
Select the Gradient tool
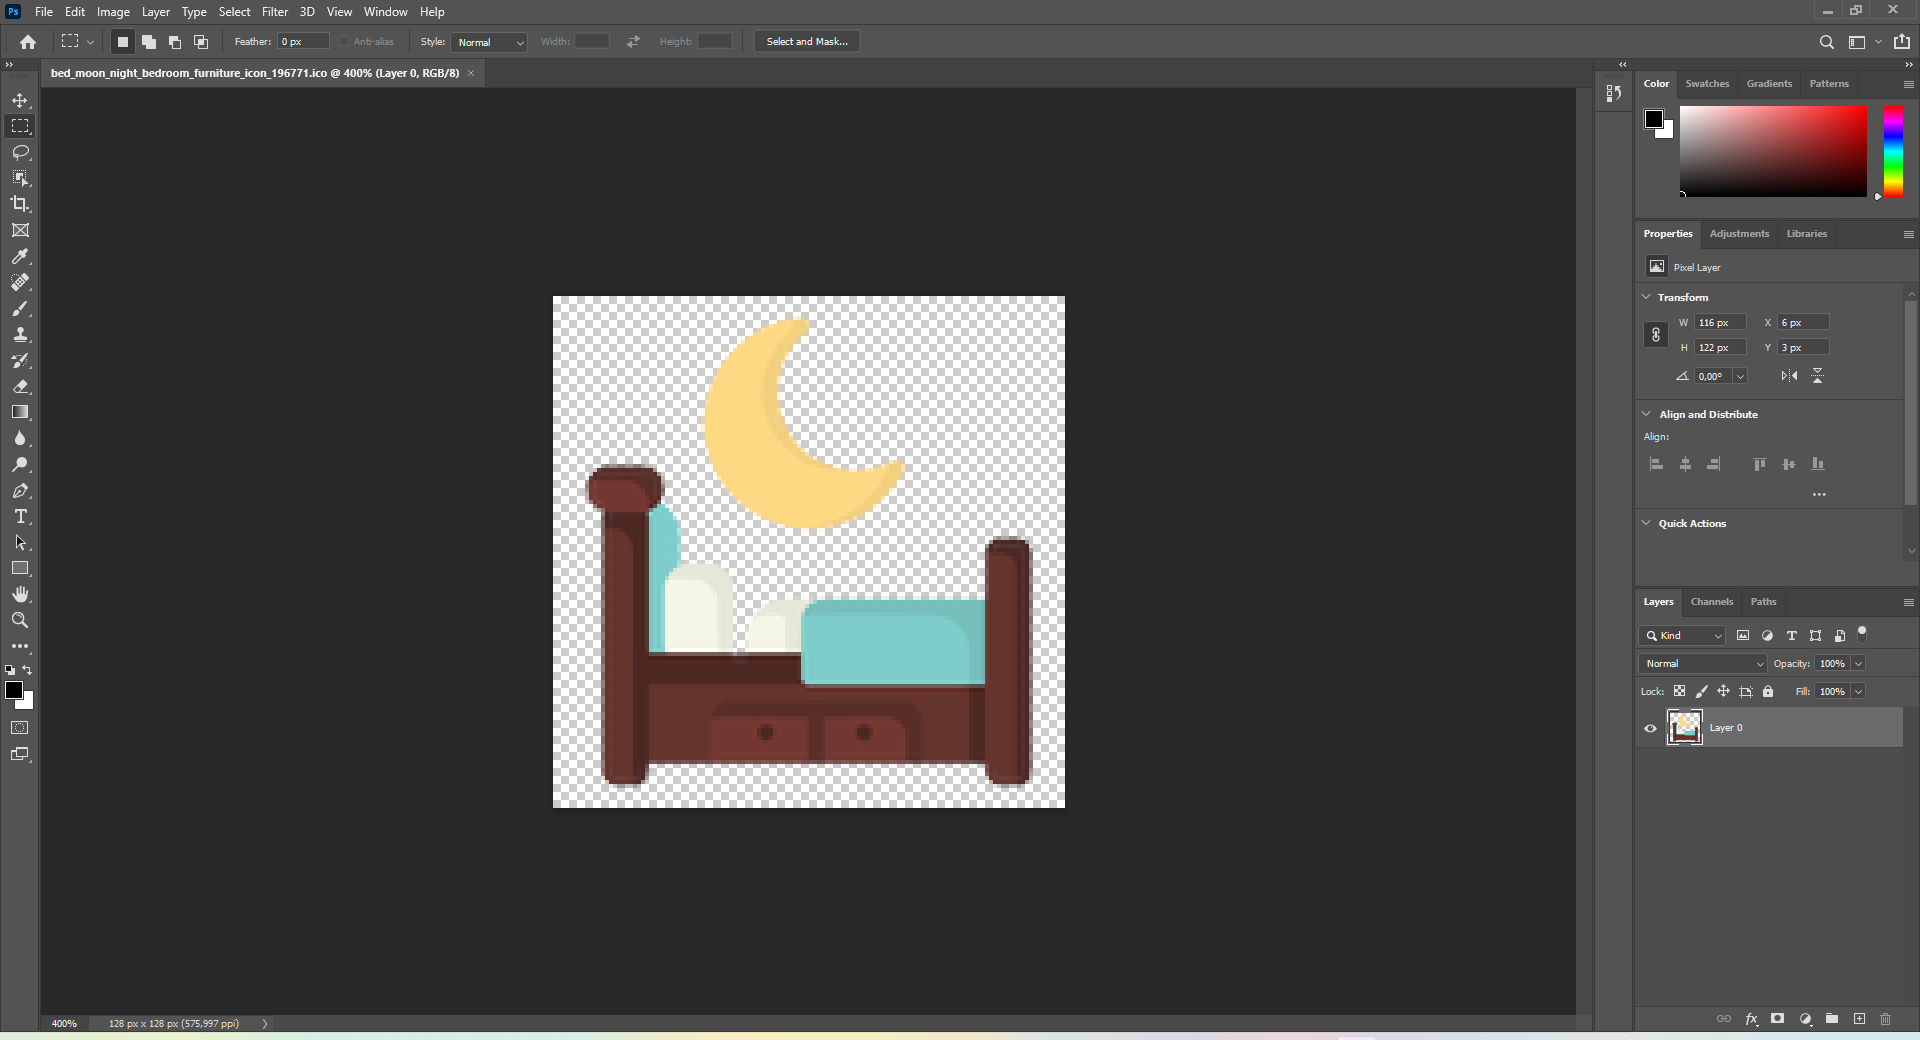20,412
